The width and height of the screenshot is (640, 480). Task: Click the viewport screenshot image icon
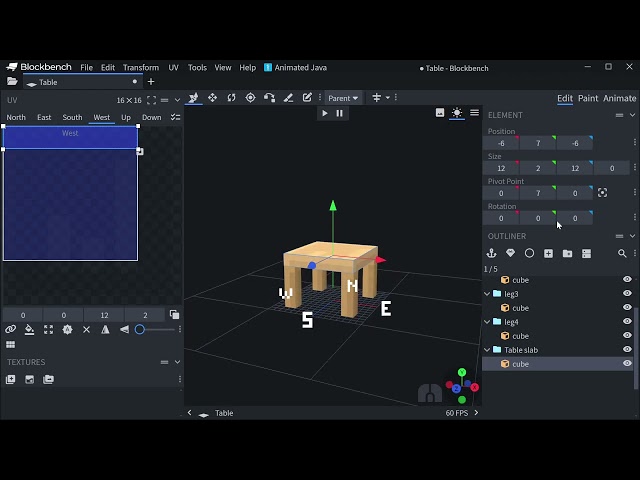(440, 113)
